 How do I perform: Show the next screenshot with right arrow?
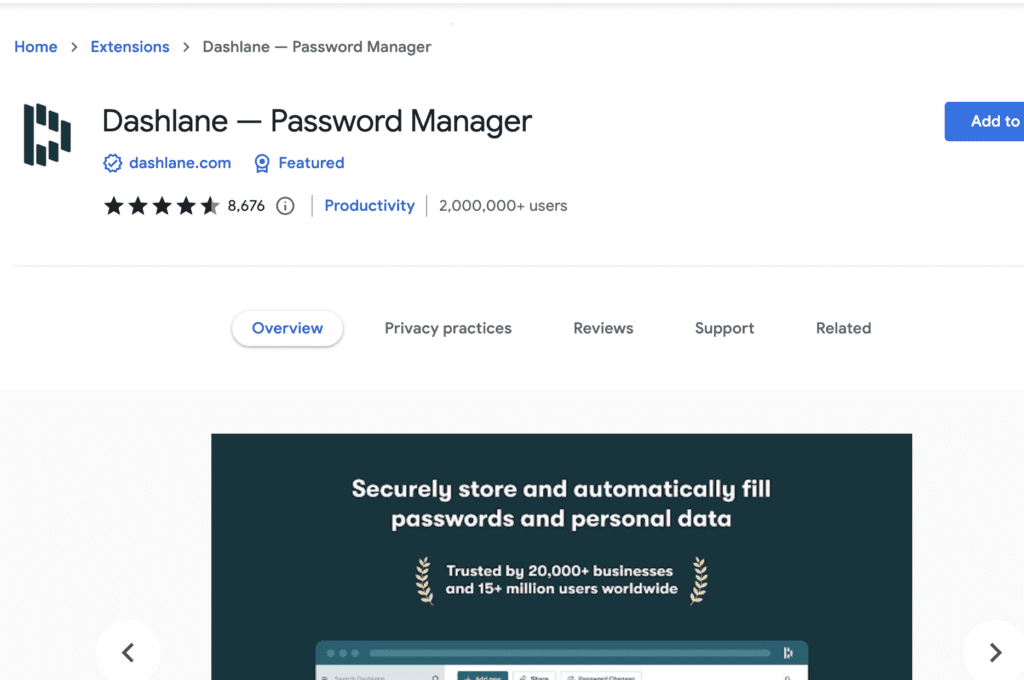click(x=995, y=652)
